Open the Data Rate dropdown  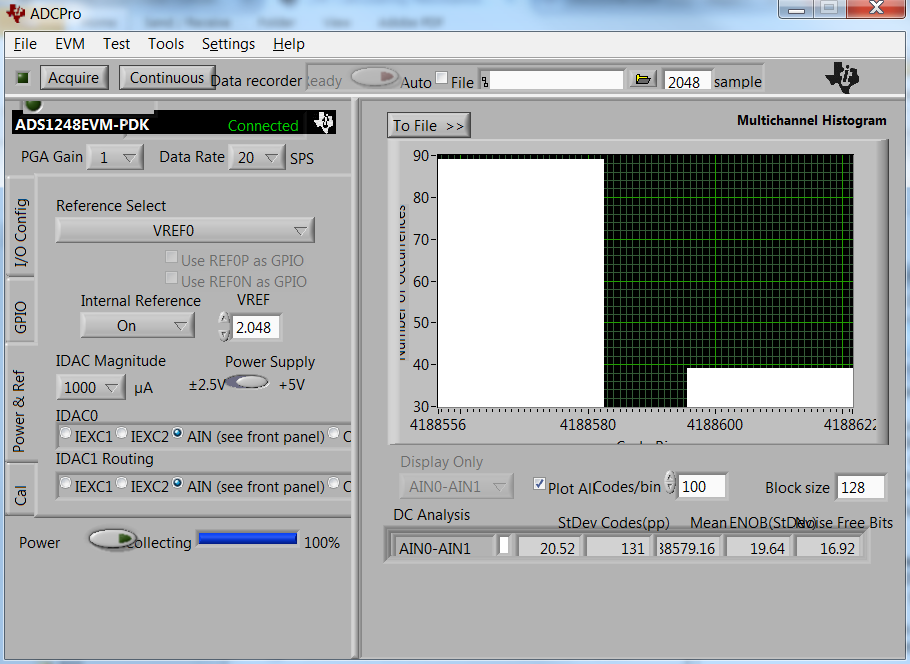point(257,157)
